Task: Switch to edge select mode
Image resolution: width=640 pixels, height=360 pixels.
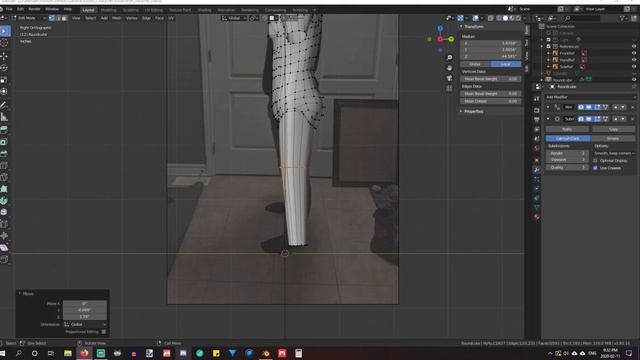Action: [58, 18]
